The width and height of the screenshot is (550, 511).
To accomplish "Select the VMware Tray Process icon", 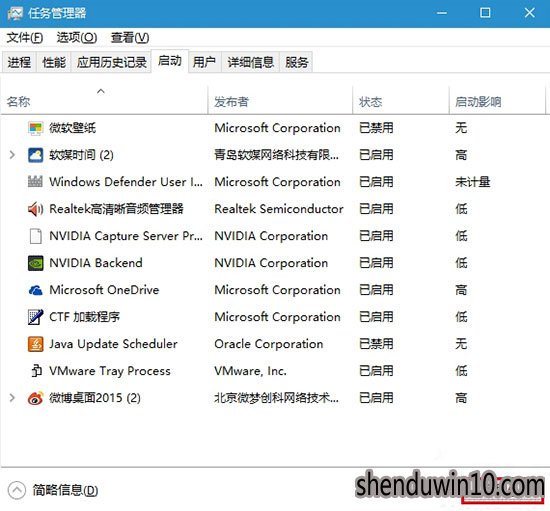I will coord(35,371).
